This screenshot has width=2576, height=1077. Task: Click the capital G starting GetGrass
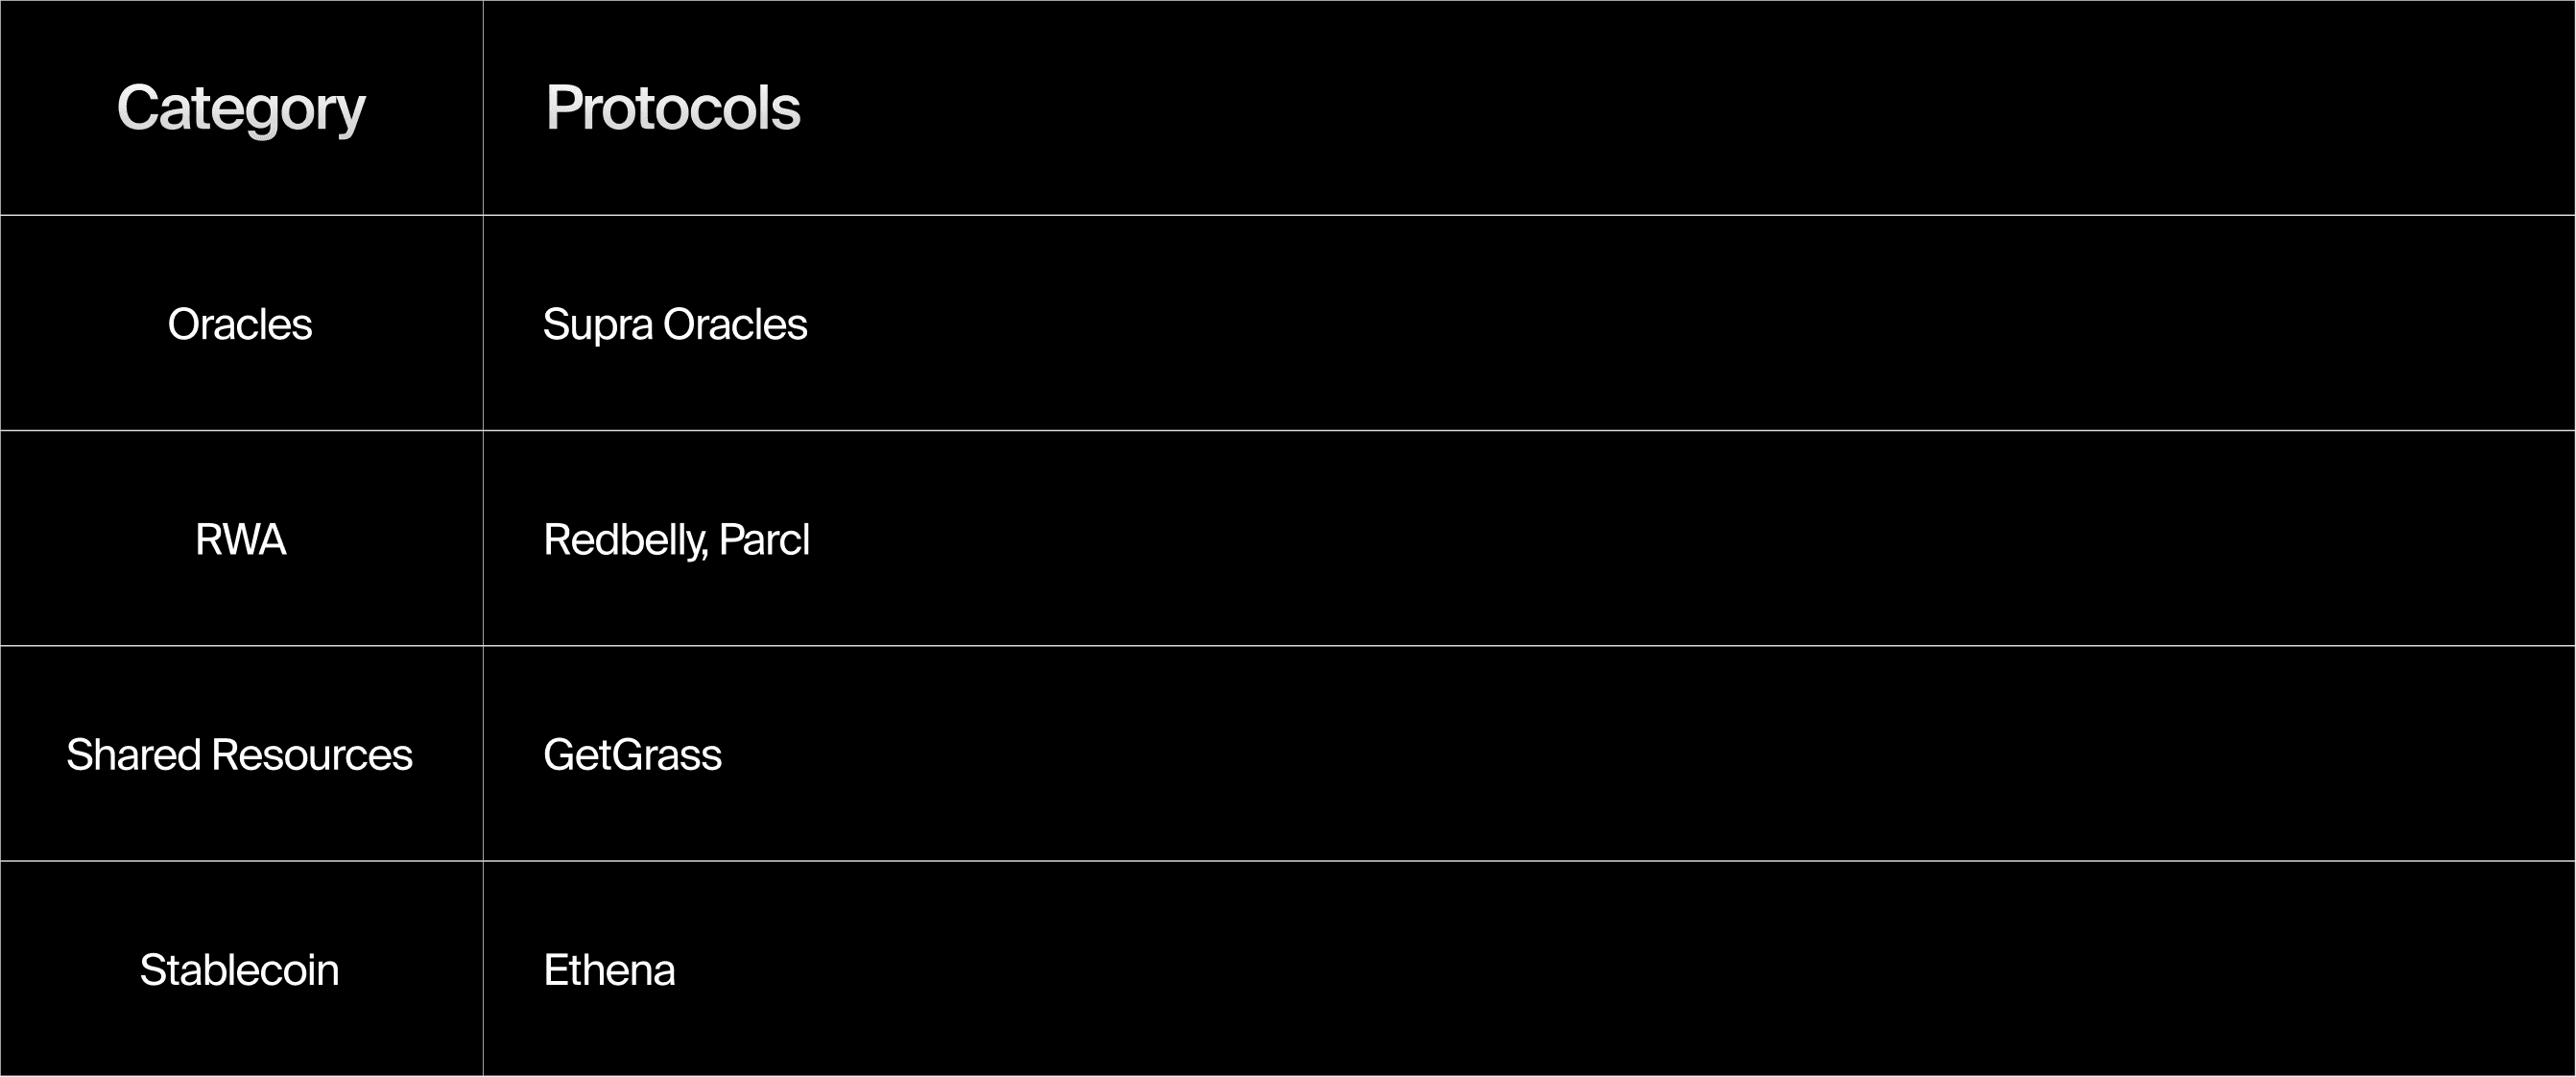pos(558,755)
